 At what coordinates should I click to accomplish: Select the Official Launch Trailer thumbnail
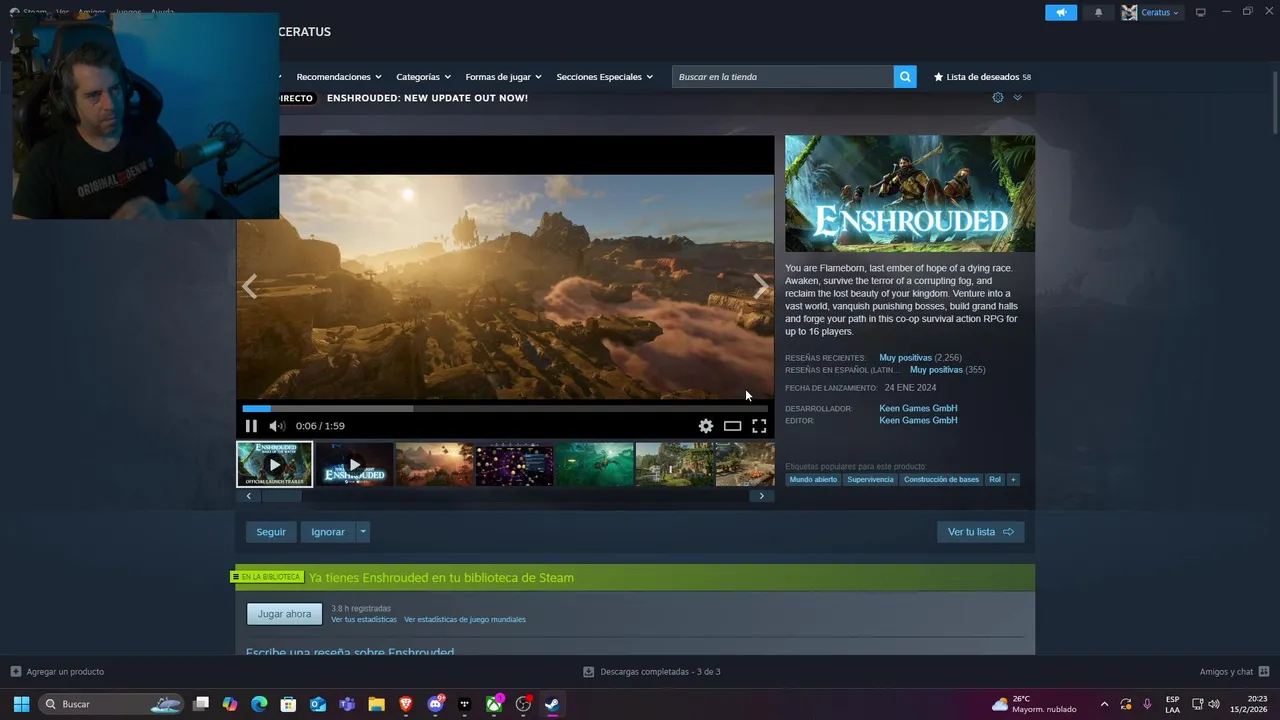274,465
